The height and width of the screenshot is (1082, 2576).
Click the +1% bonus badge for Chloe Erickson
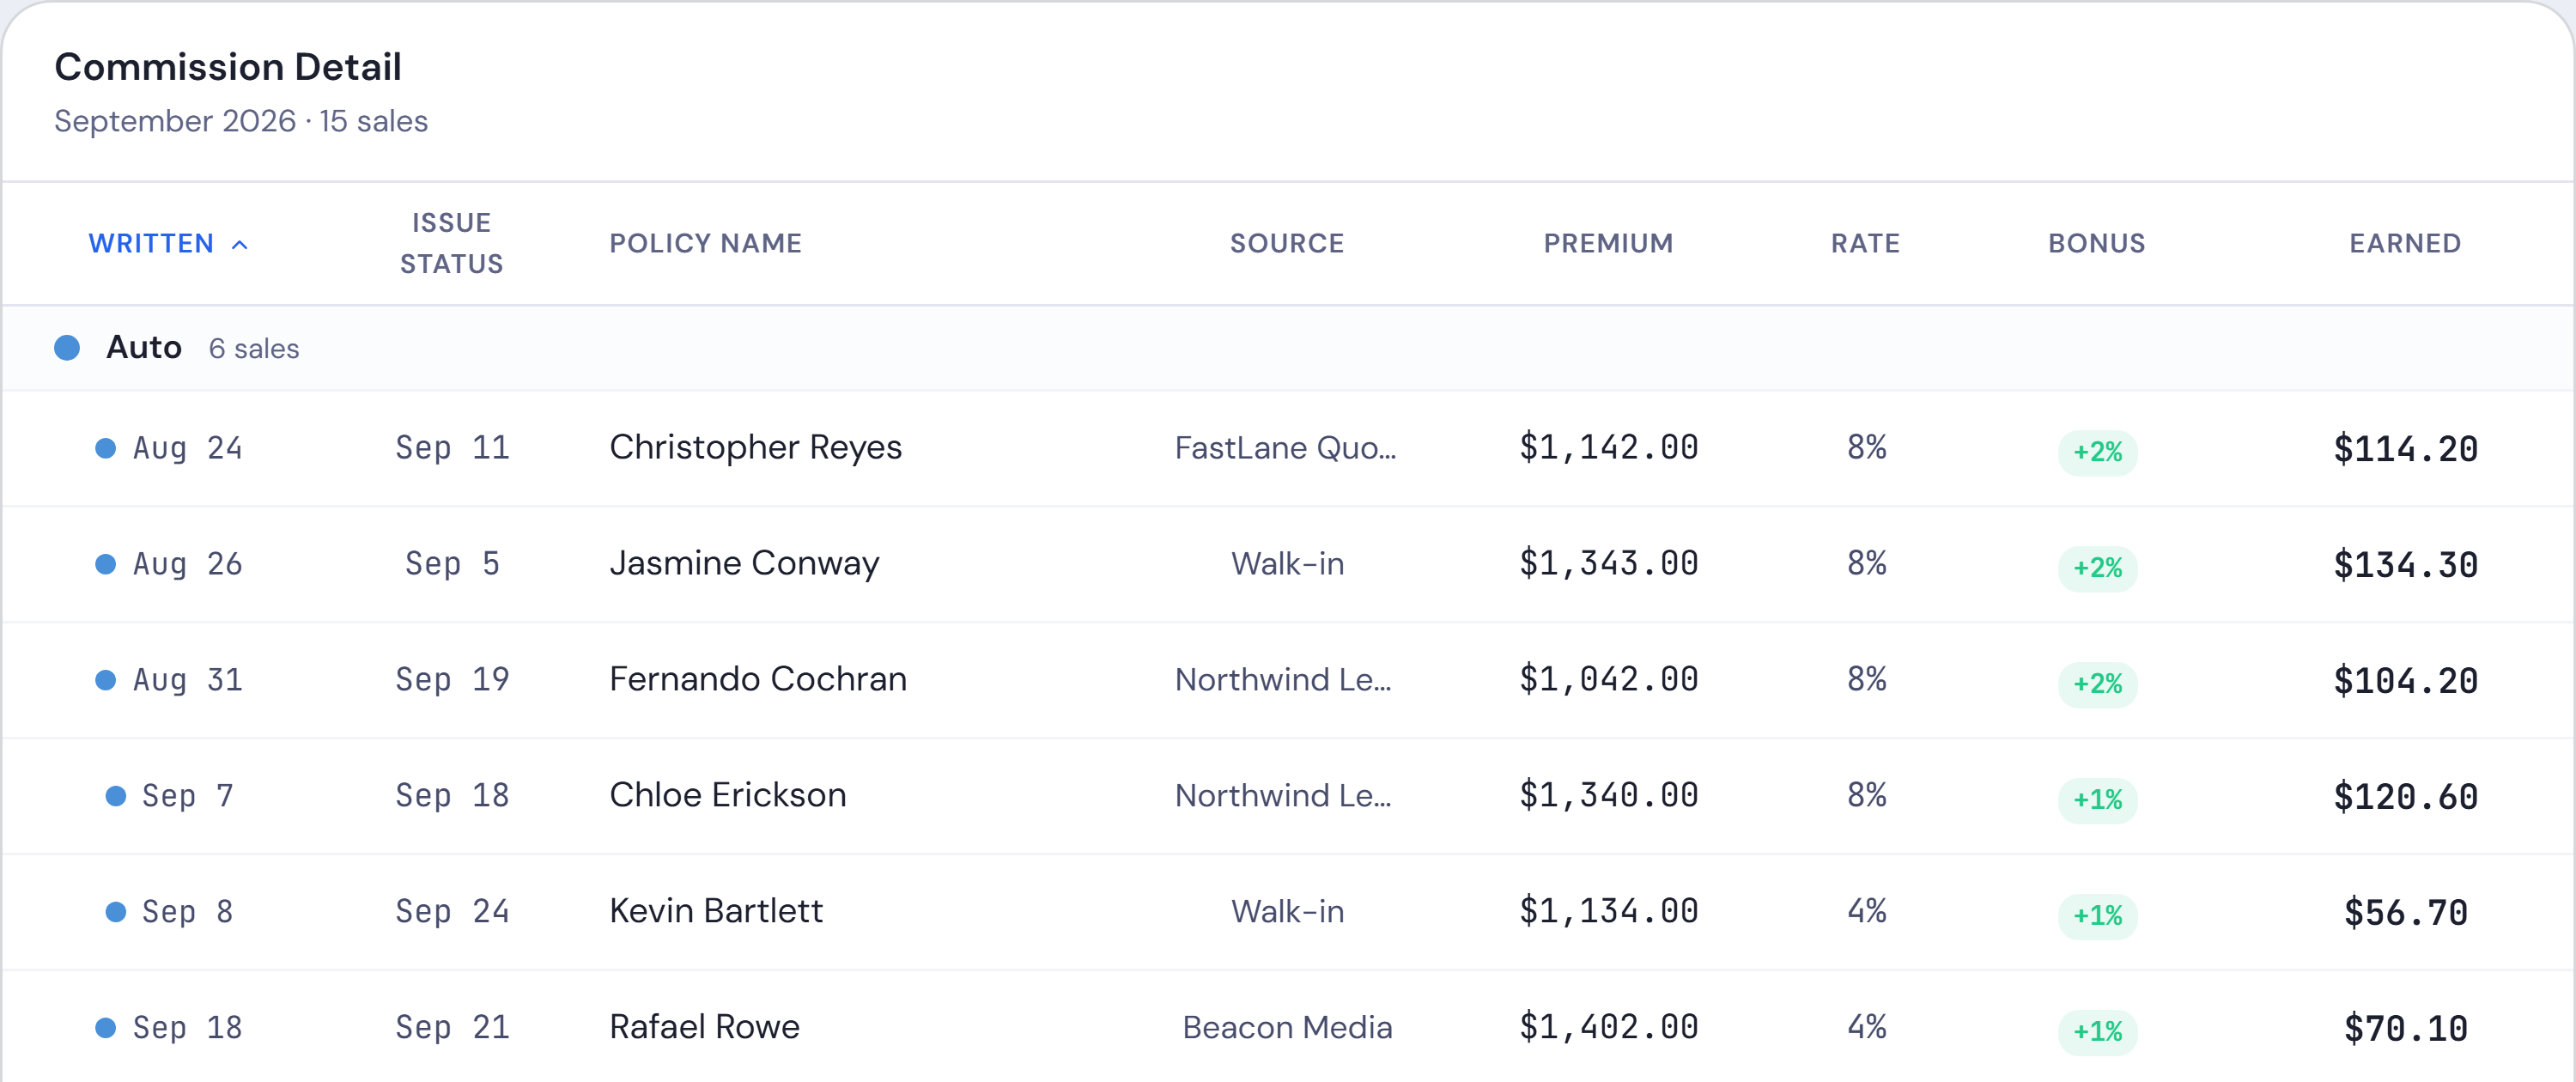click(2097, 800)
